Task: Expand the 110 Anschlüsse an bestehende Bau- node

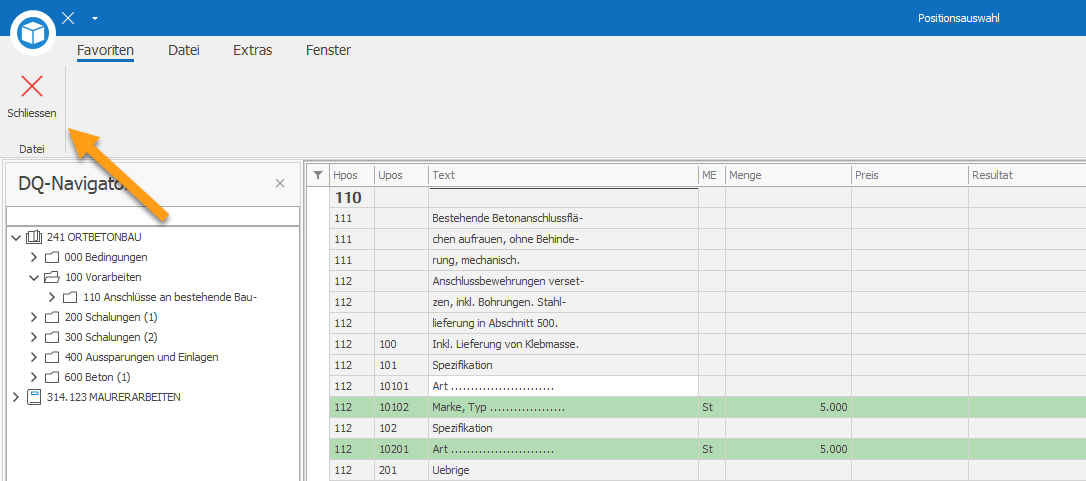Action: point(52,297)
